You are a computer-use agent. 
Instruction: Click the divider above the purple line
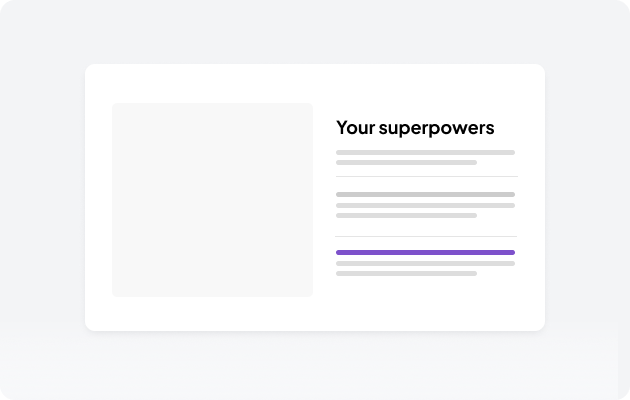[425, 236]
